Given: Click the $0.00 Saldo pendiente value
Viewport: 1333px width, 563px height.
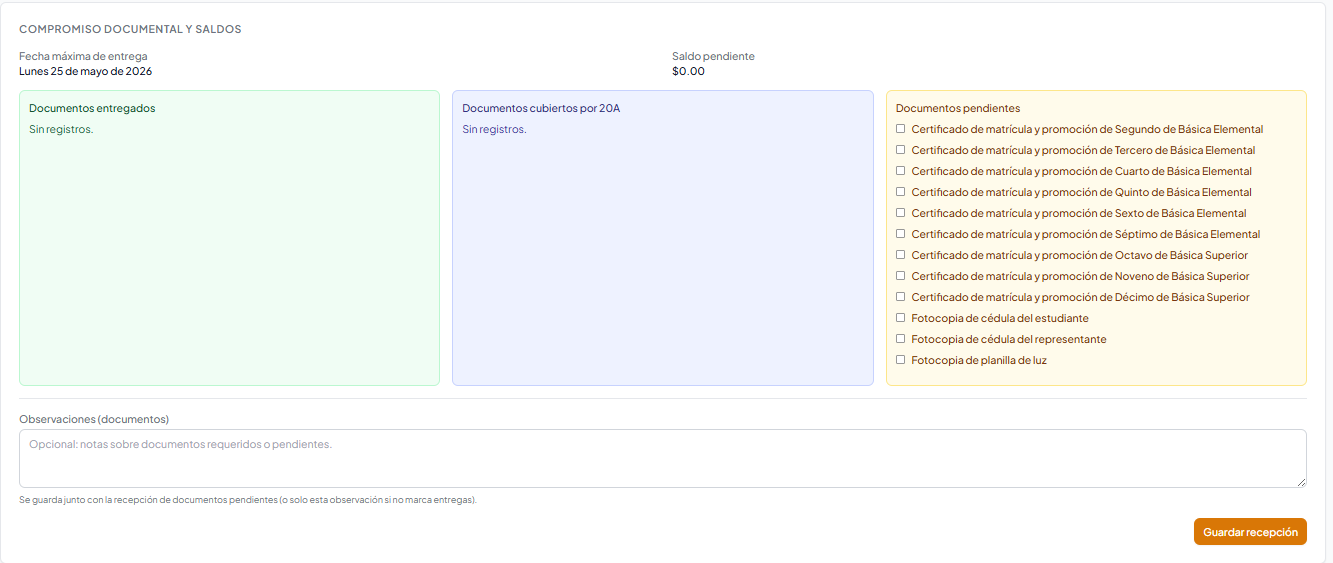Looking at the screenshot, I should point(688,71).
